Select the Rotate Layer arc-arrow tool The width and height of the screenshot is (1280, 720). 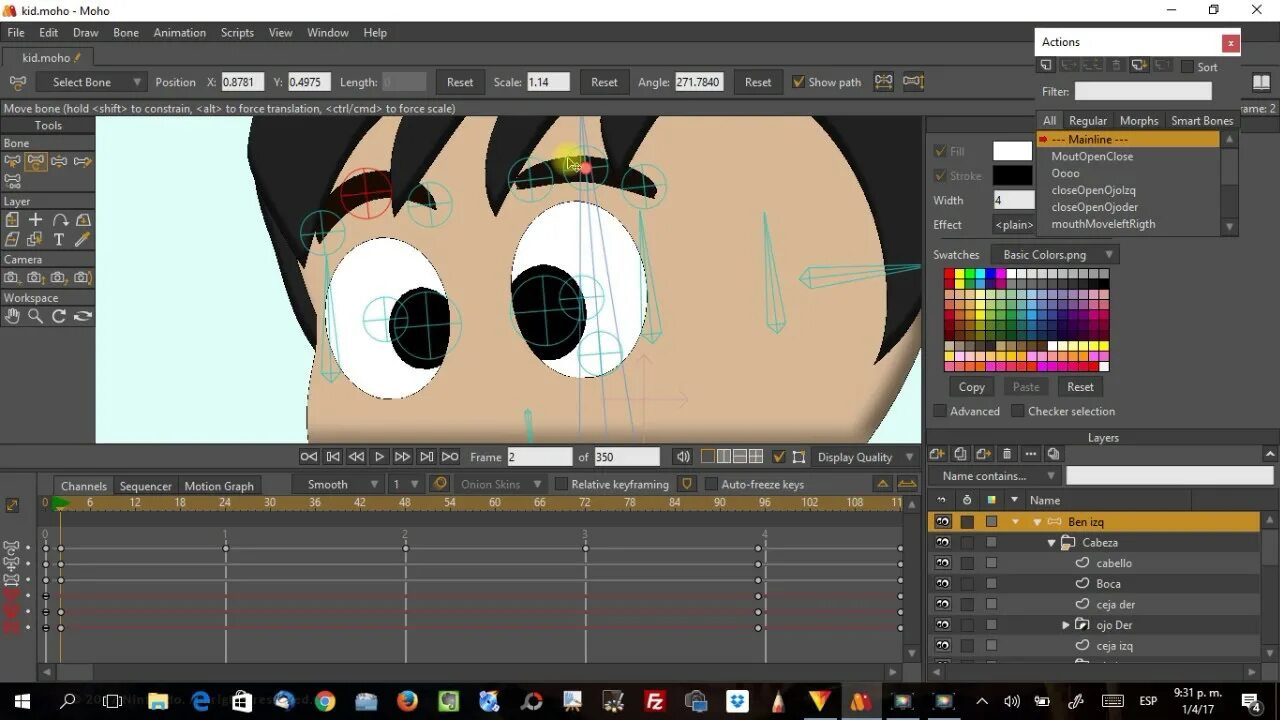click(x=59, y=219)
